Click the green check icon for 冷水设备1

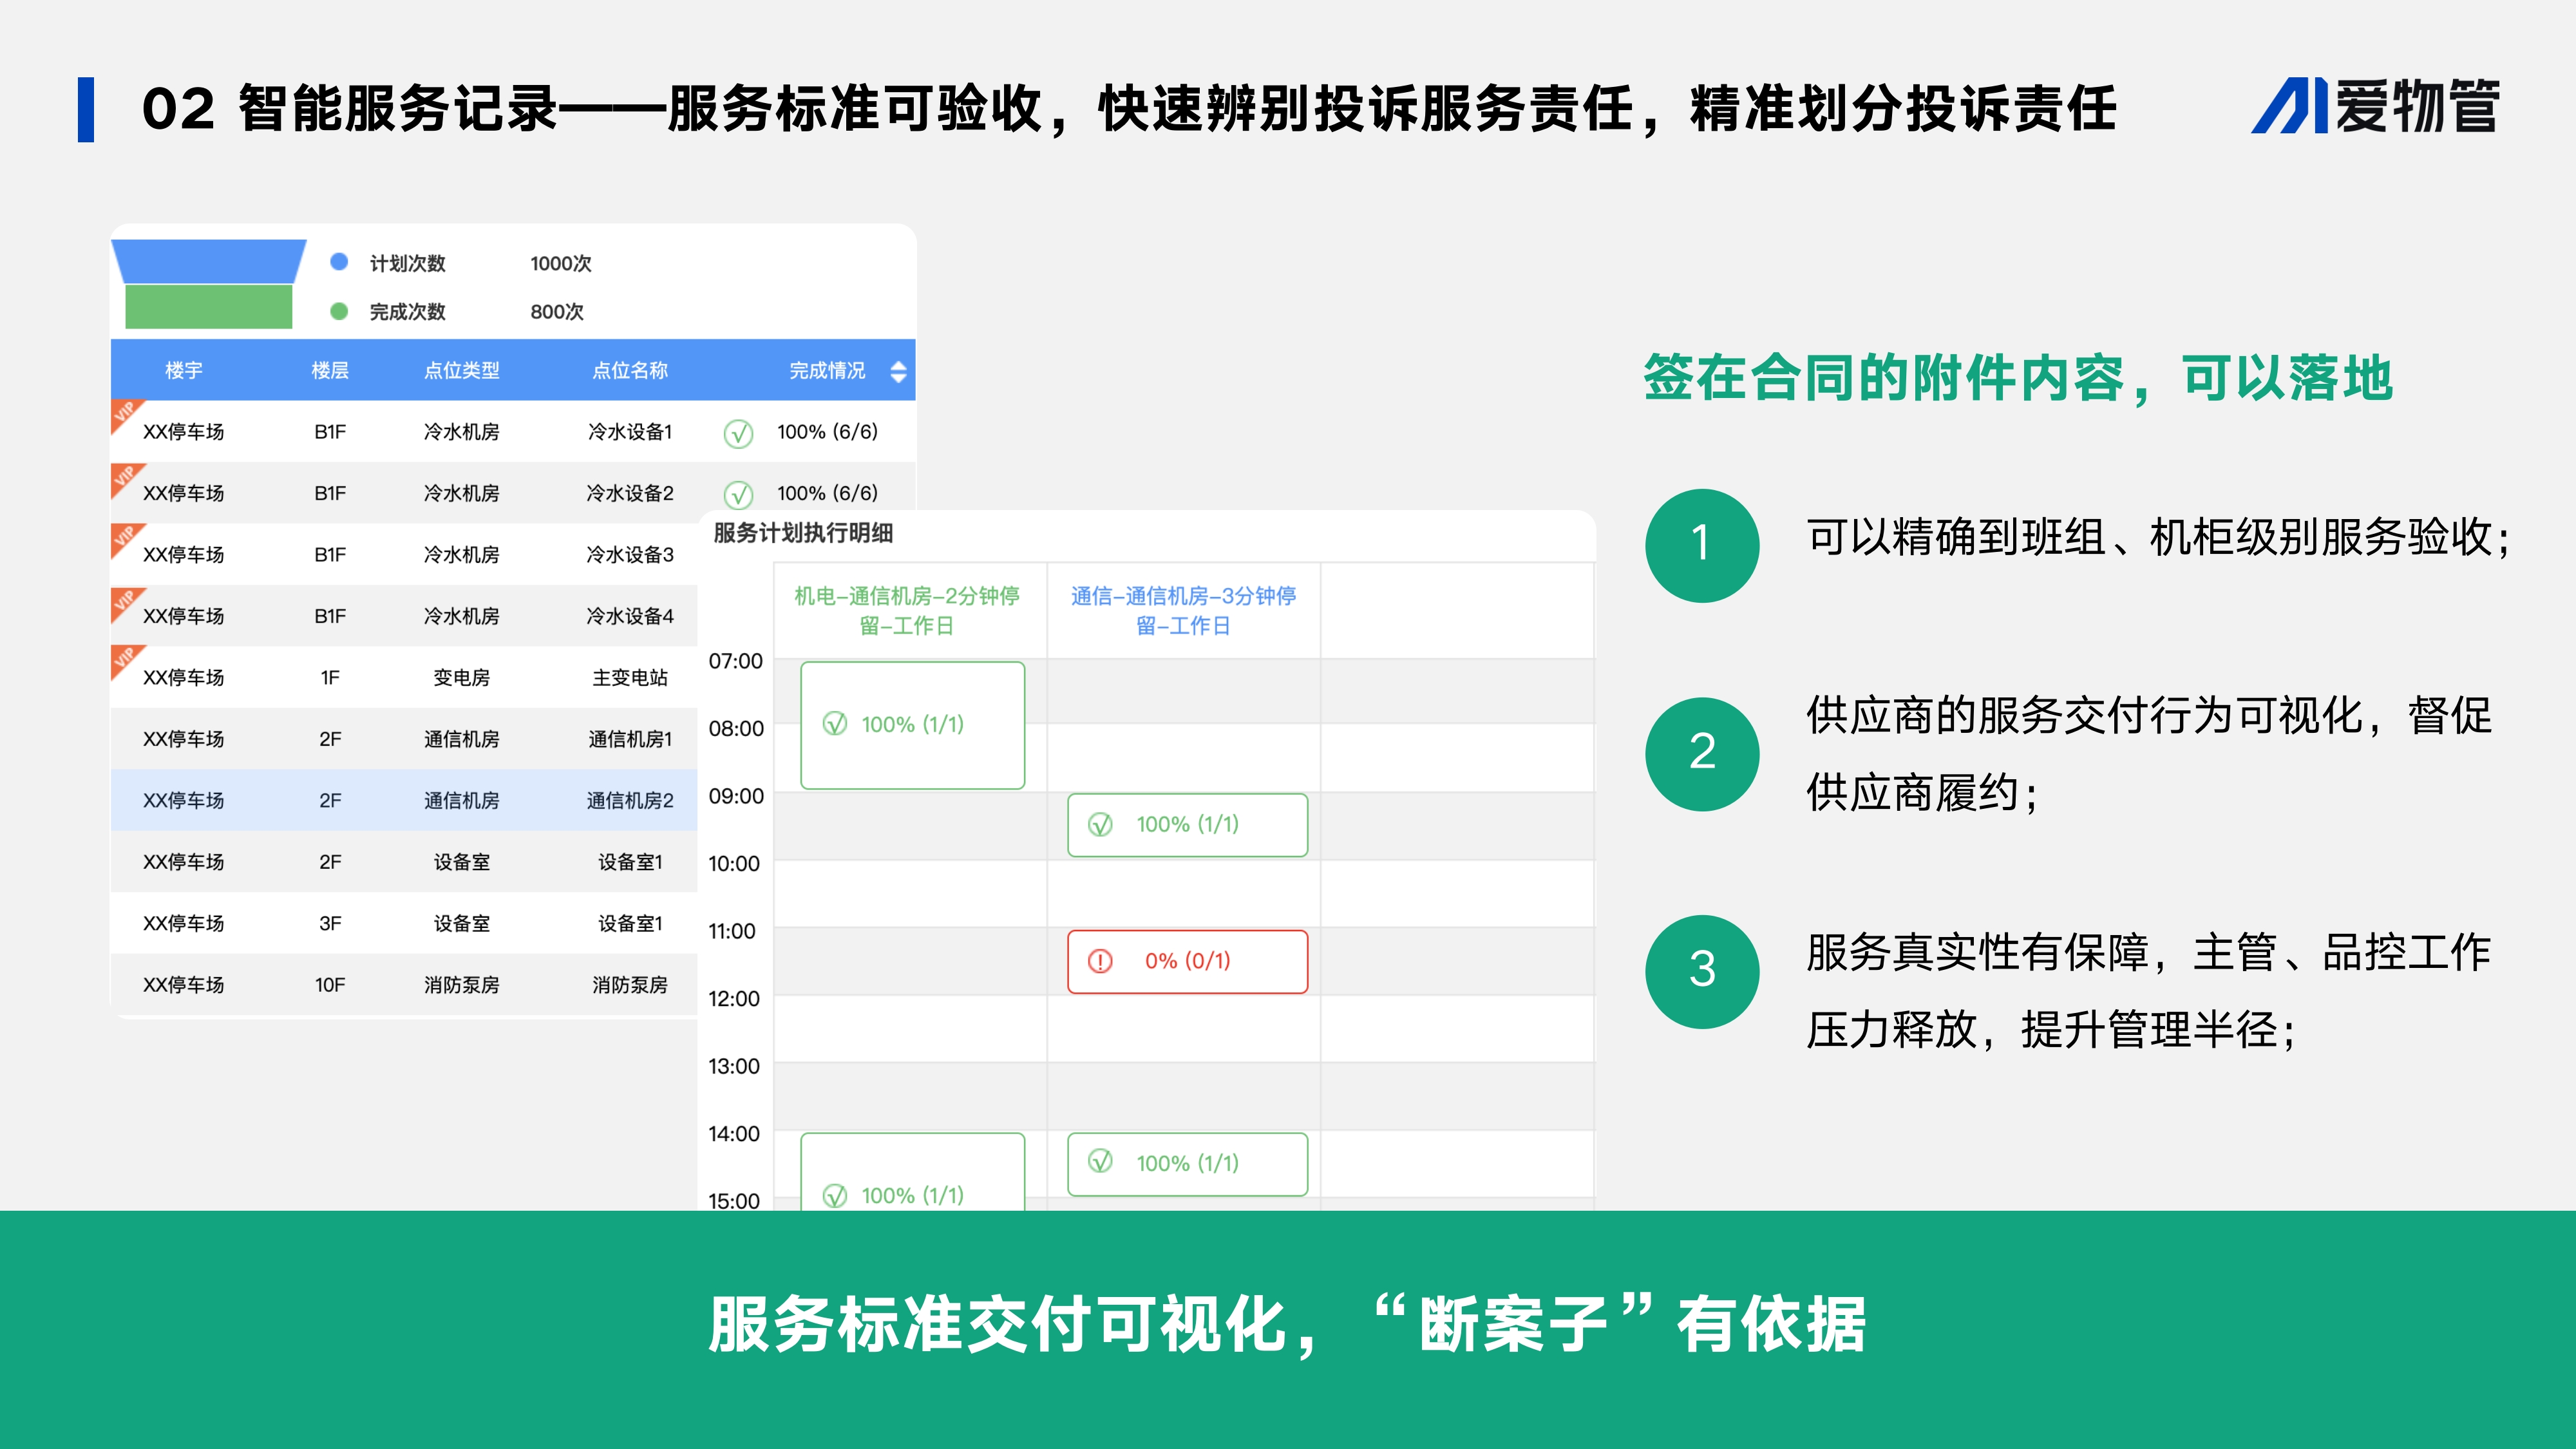[x=738, y=433]
